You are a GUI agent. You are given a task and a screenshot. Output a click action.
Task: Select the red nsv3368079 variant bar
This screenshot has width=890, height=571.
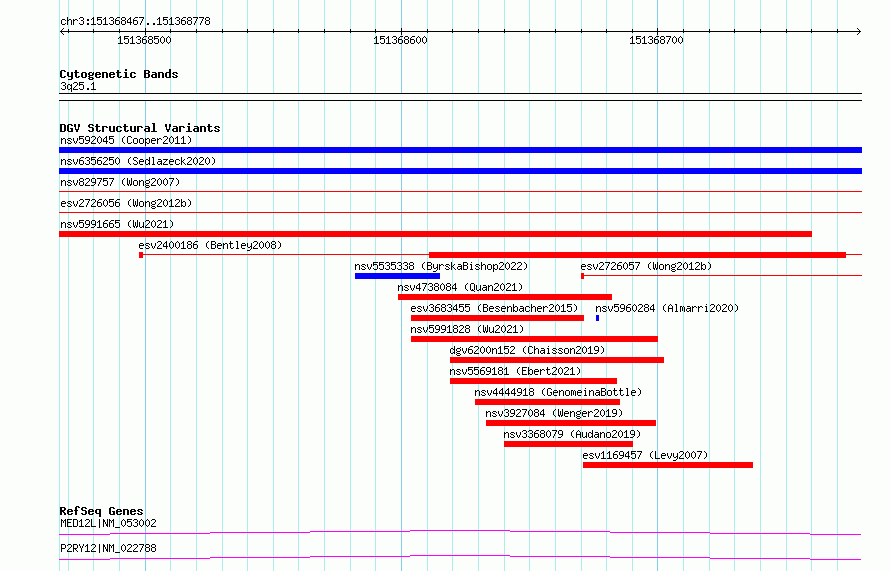pos(568,444)
